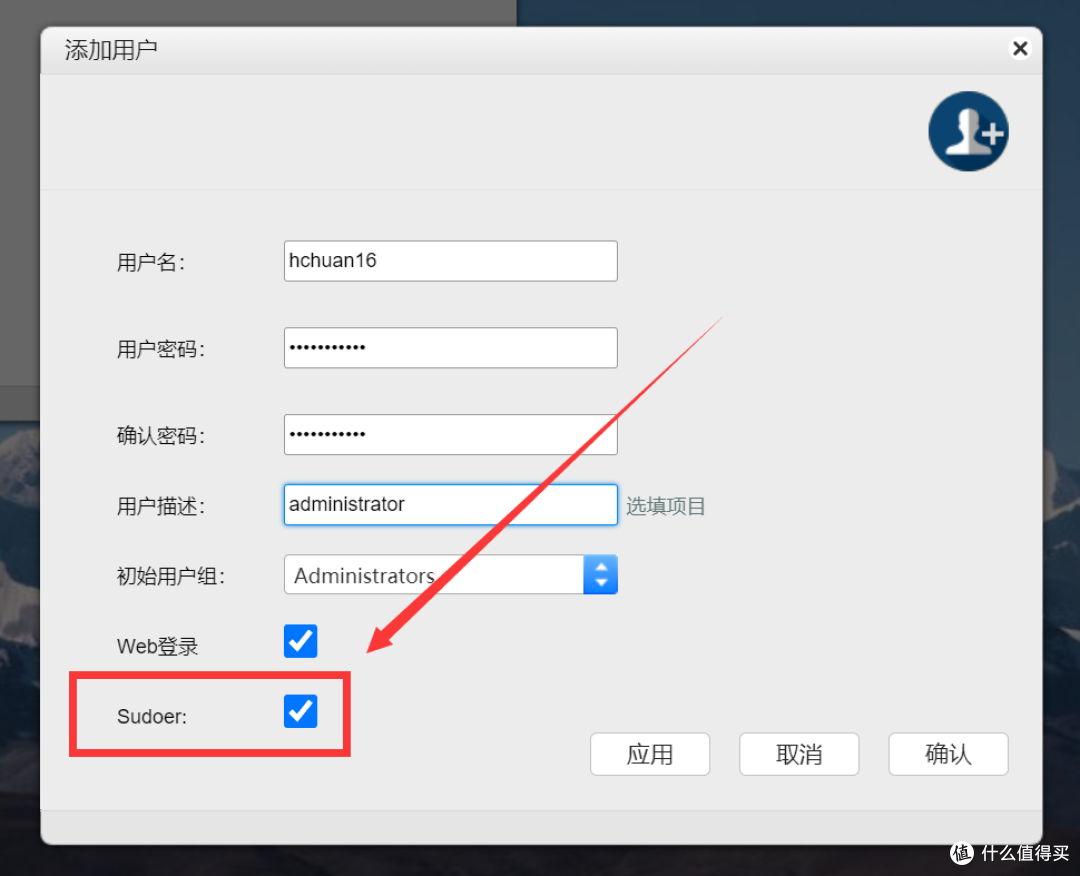Select the 用户密码 password field
The image size is (1080, 876).
[450, 347]
